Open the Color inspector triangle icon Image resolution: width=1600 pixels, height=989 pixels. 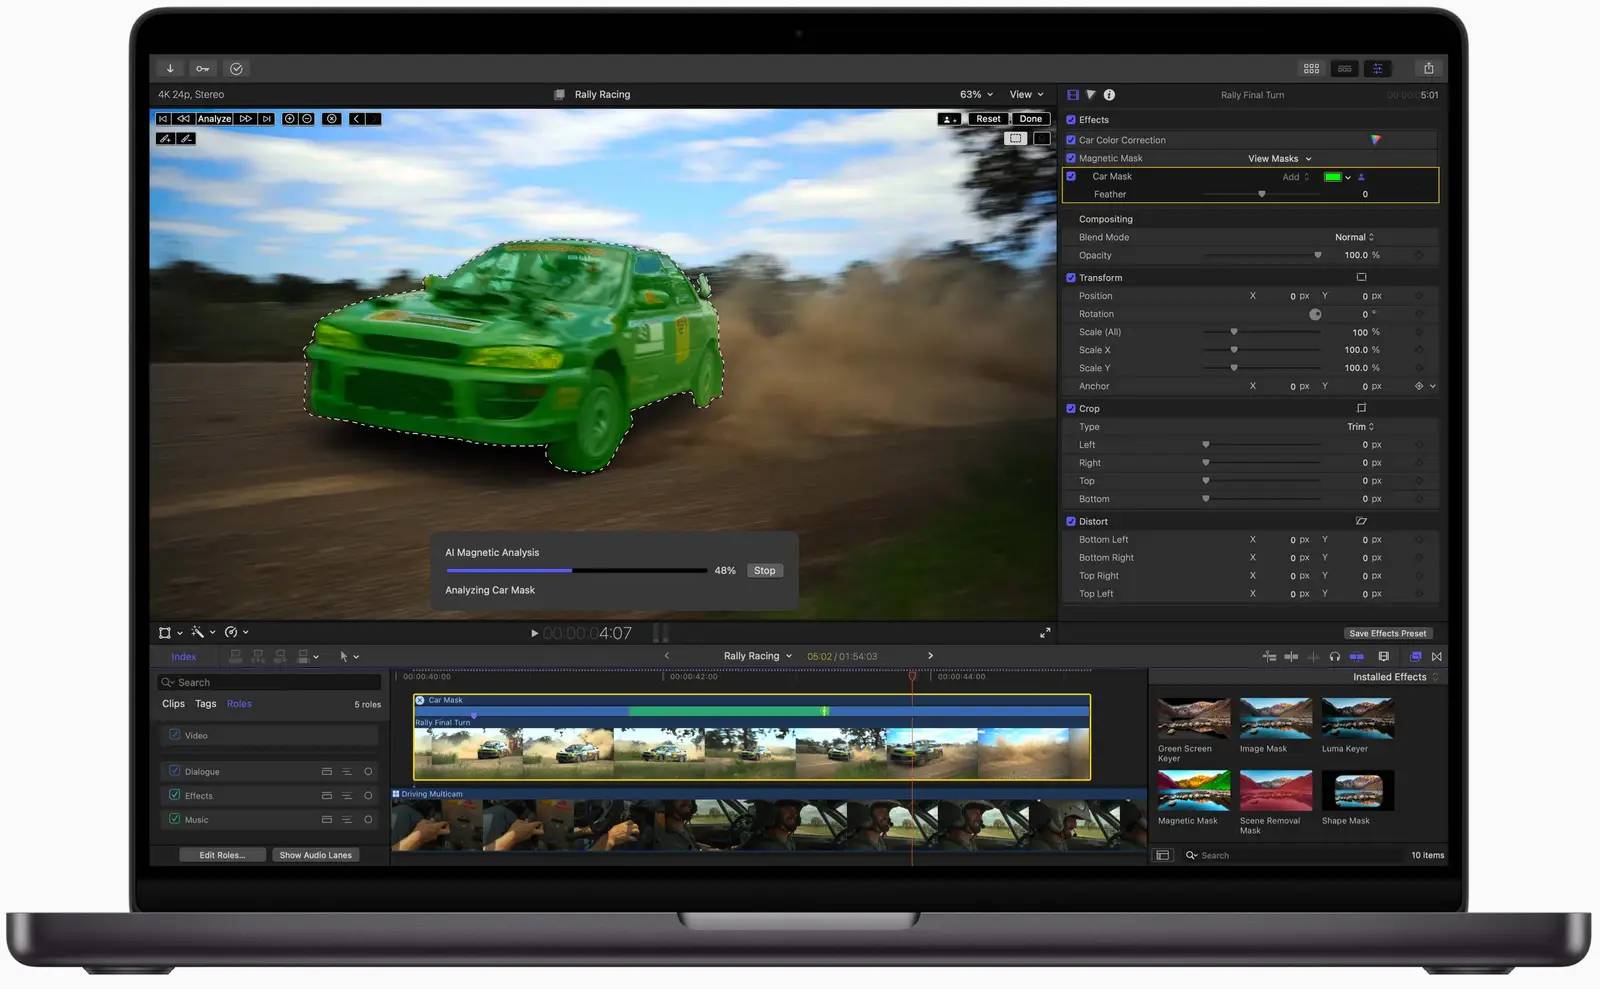click(x=1091, y=95)
